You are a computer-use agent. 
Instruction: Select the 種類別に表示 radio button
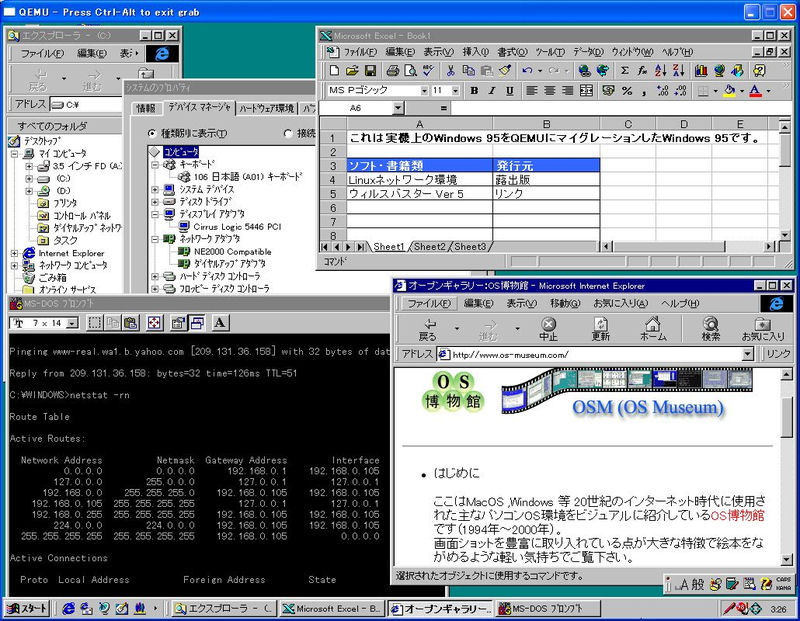pos(152,134)
